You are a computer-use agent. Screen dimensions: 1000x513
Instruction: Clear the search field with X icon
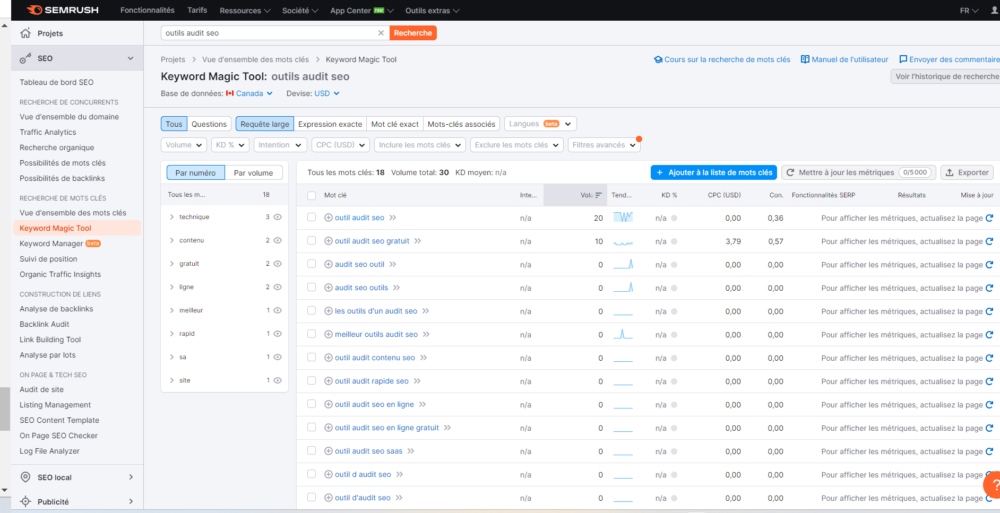coord(381,33)
